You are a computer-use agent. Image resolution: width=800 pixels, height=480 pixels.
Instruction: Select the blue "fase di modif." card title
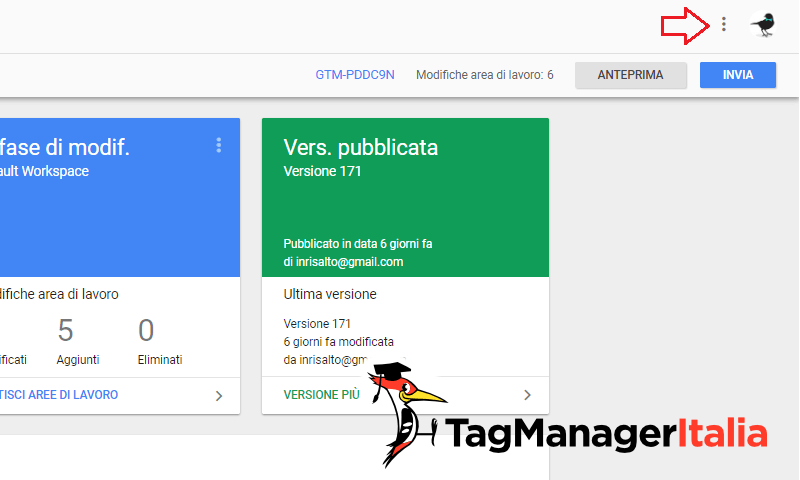(65, 148)
